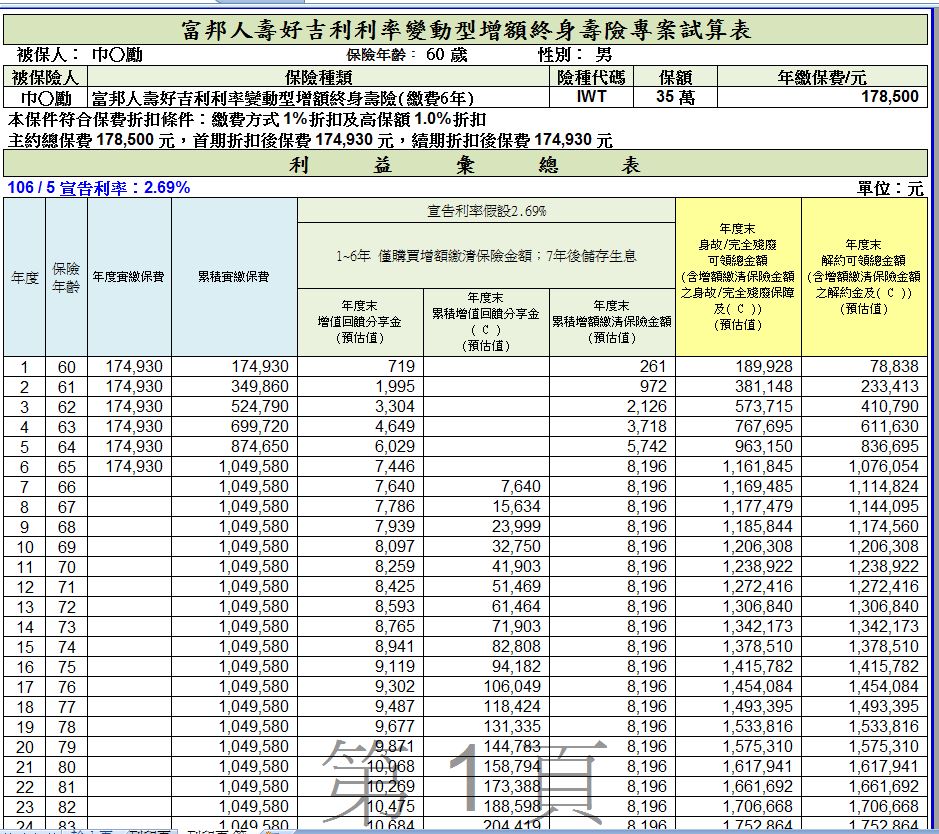Select the cell containing 1,169,485
The height and width of the screenshot is (834, 939).
(x=738, y=487)
